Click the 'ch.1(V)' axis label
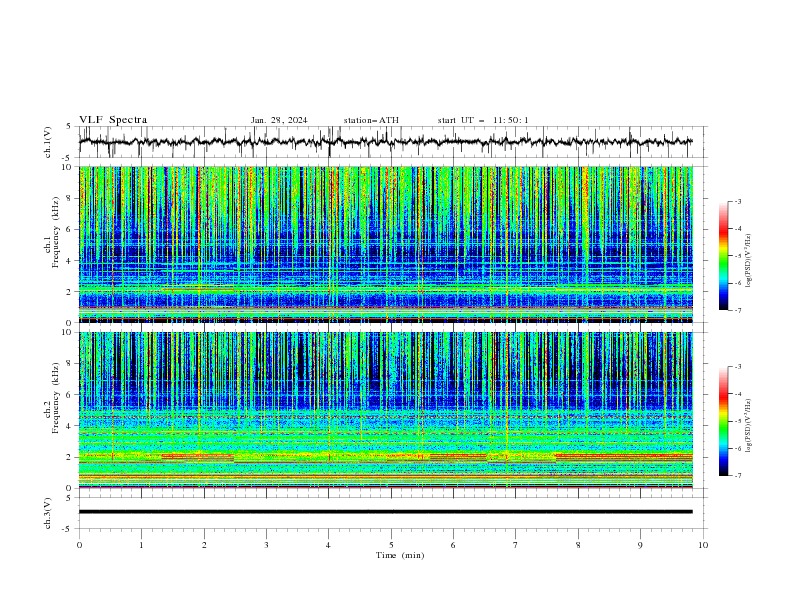The image size is (792, 612). coord(48,142)
